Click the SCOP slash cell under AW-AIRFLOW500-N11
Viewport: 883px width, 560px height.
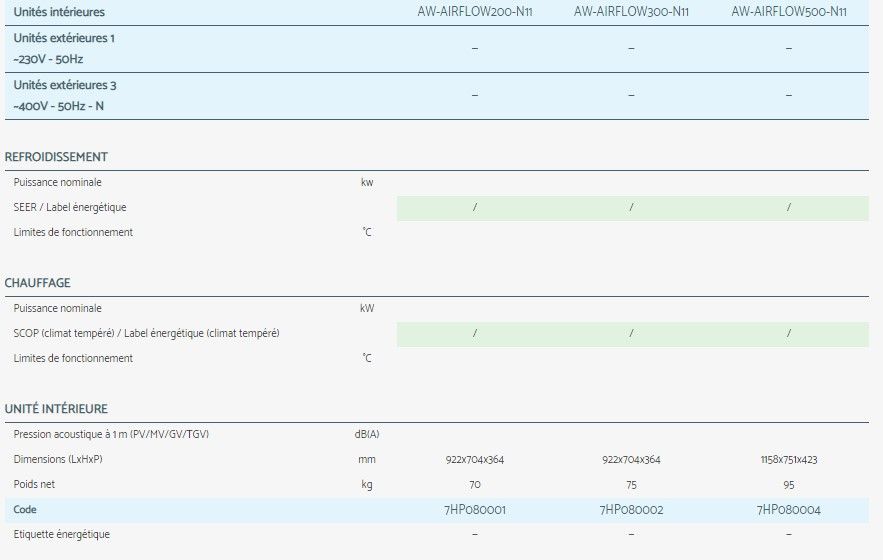click(x=789, y=334)
